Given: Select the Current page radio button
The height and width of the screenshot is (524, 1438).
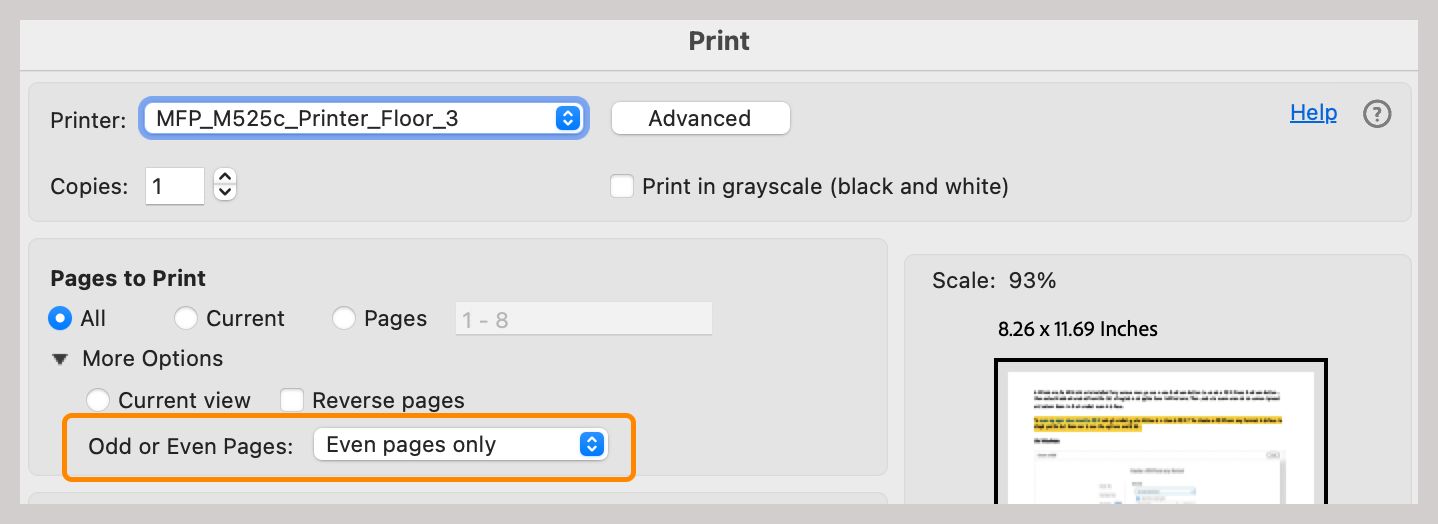Looking at the screenshot, I should click(185, 319).
